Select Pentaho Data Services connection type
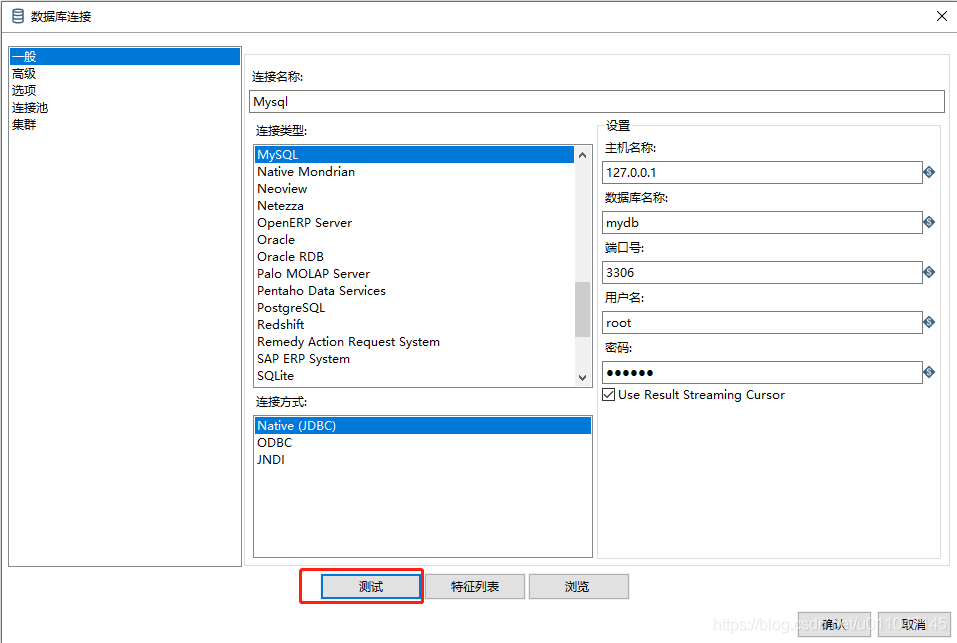The width and height of the screenshot is (957, 643). (414, 291)
